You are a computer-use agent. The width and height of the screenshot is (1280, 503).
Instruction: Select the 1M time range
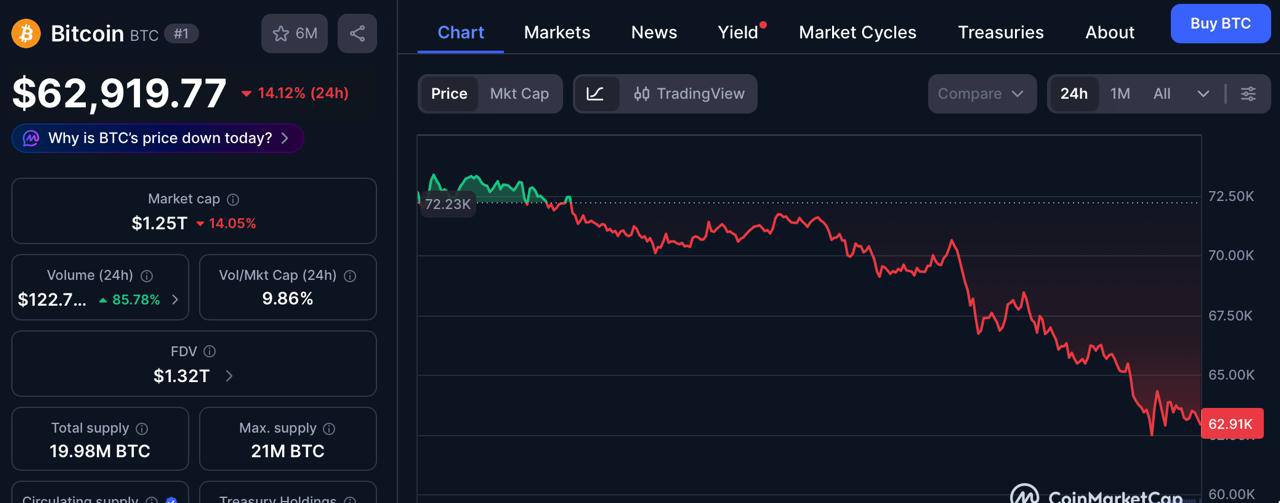(1120, 93)
